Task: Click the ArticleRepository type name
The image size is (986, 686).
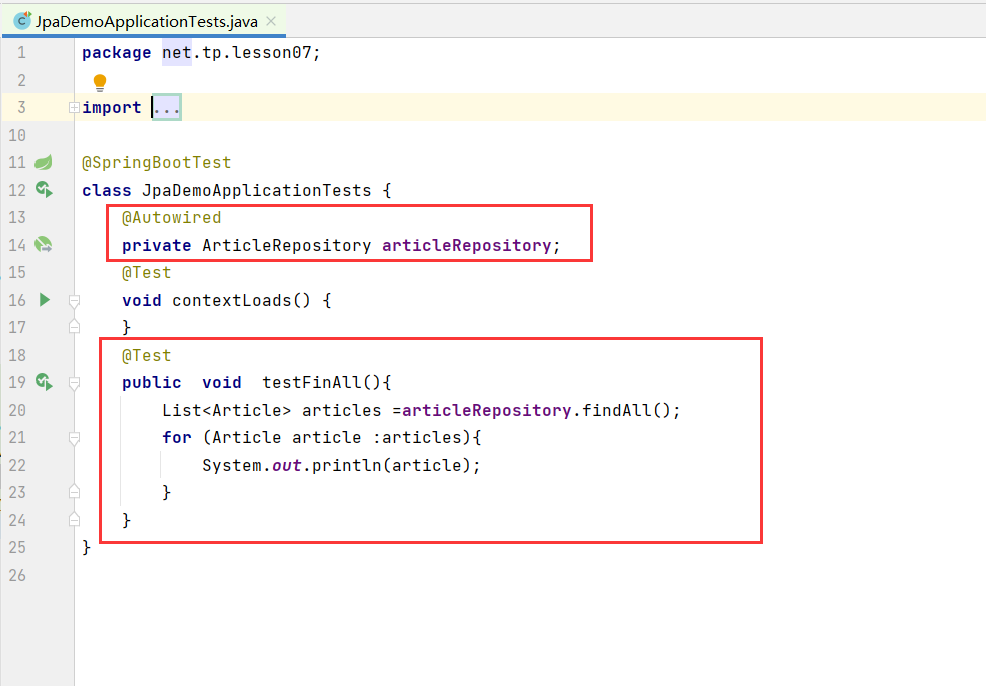Action: click(x=287, y=245)
